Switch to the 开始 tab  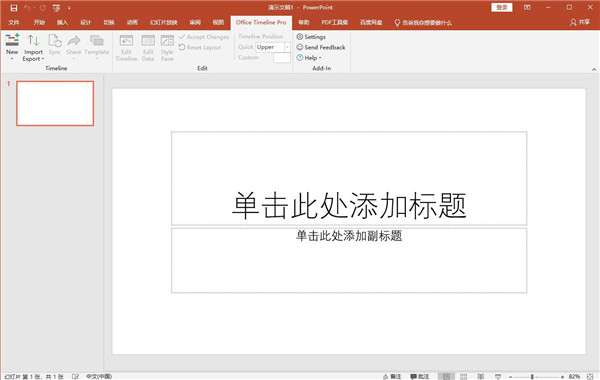[39, 23]
